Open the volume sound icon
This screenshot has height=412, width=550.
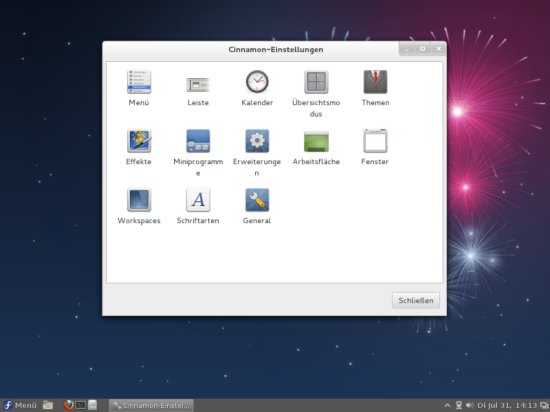[x=469, y=405]
